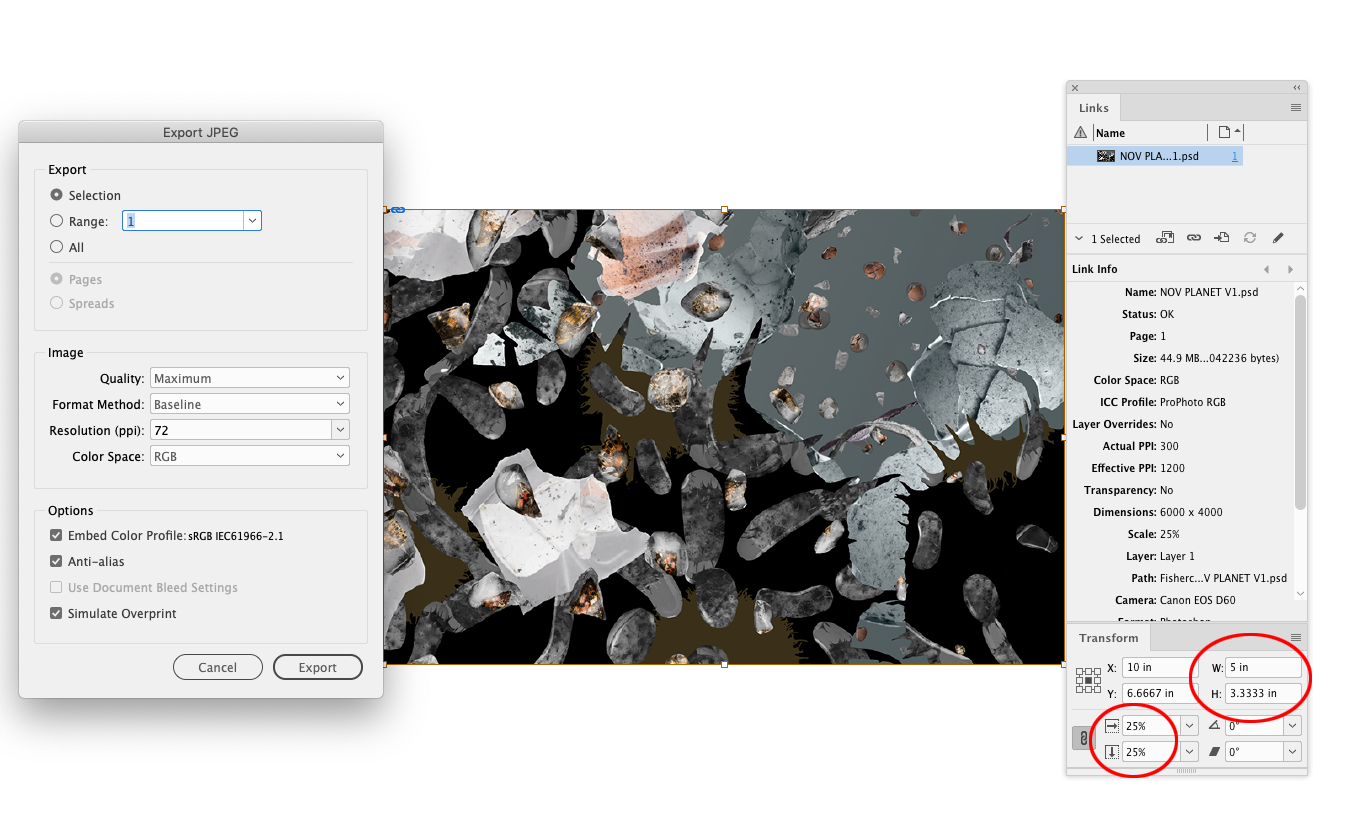
Task: Set center reference point in the proxy locator
Action: tap(1089, 680)
